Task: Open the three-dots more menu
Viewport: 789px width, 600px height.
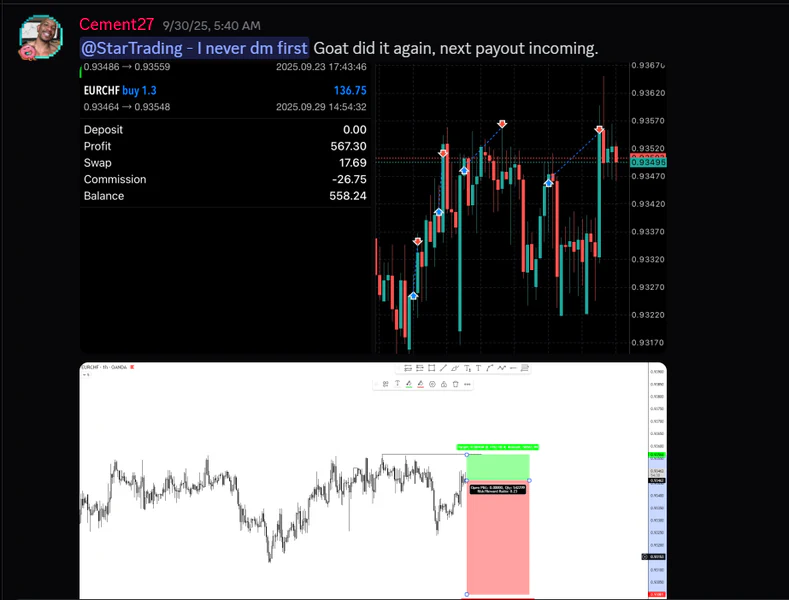Action: click(467, 384)
